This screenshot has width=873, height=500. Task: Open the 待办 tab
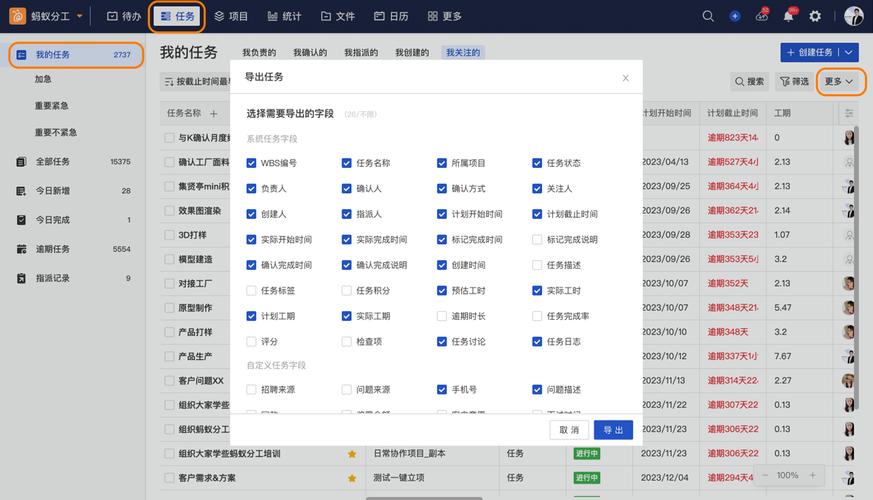point(124,16)
